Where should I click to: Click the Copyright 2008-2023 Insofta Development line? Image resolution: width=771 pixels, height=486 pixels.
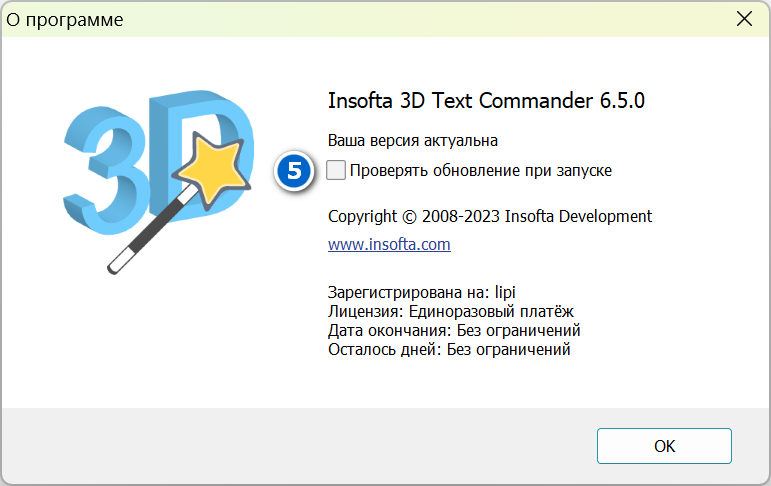[x=490, y=216]
